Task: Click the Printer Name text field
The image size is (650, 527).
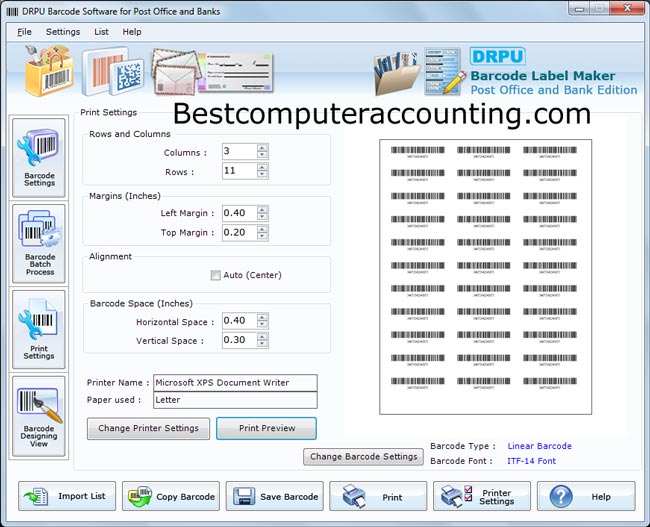Action: tap(235, 383)
